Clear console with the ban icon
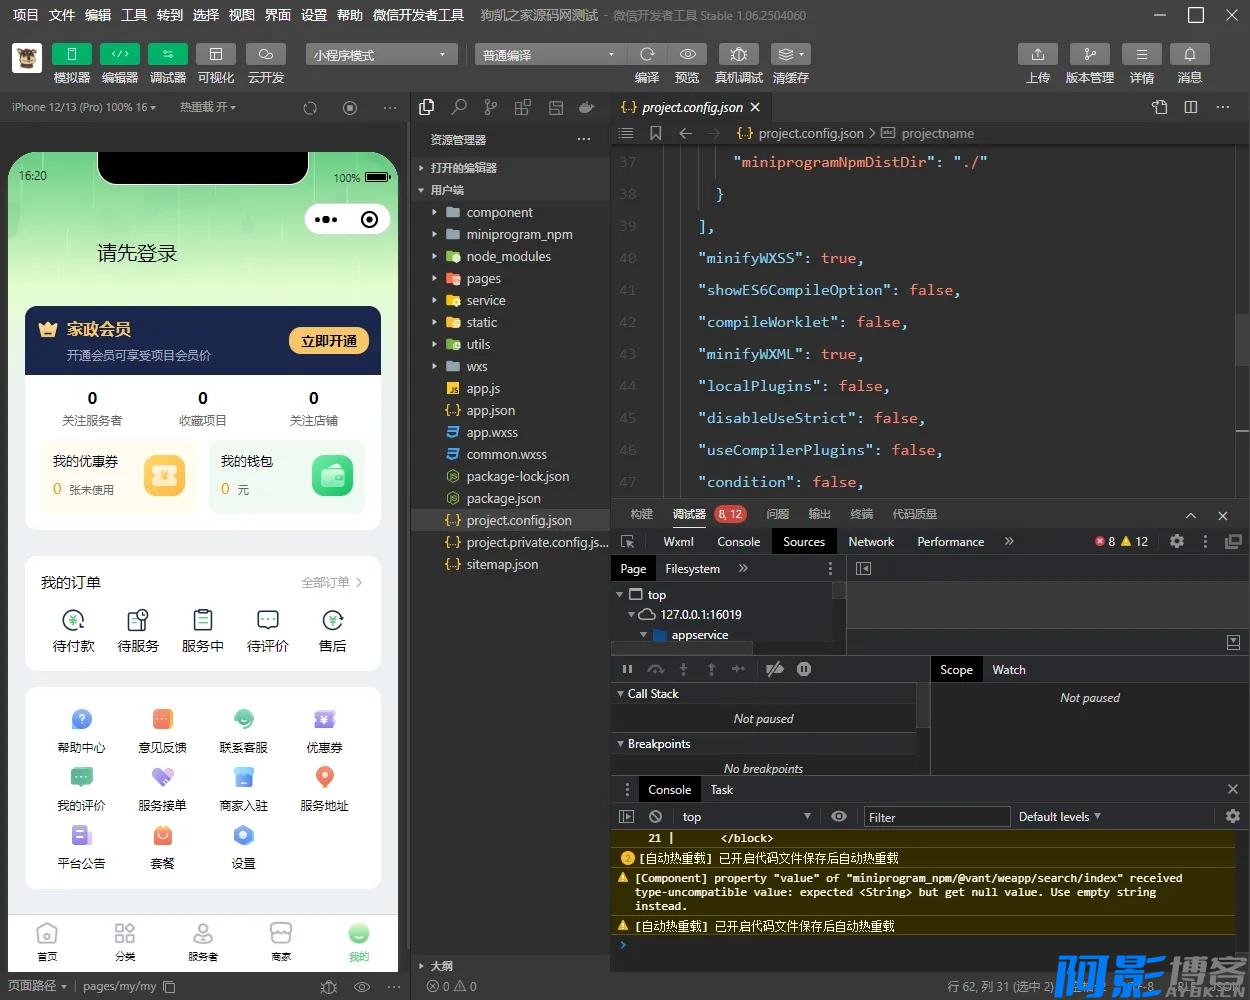The width and height of the screenshot is (1250, 1000). click(x=655, y=817)
